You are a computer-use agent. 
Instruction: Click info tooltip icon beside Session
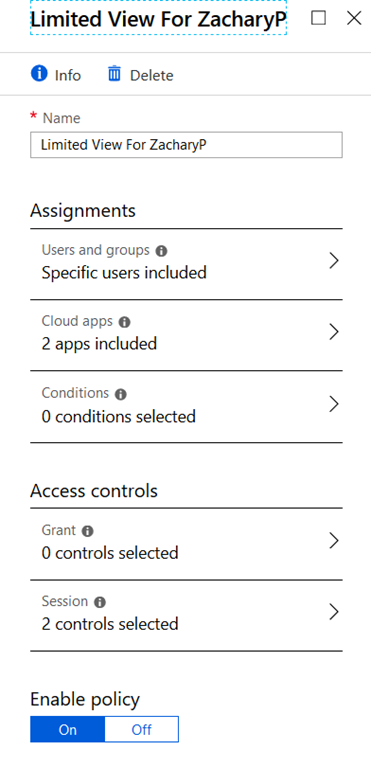coord(100,602)
